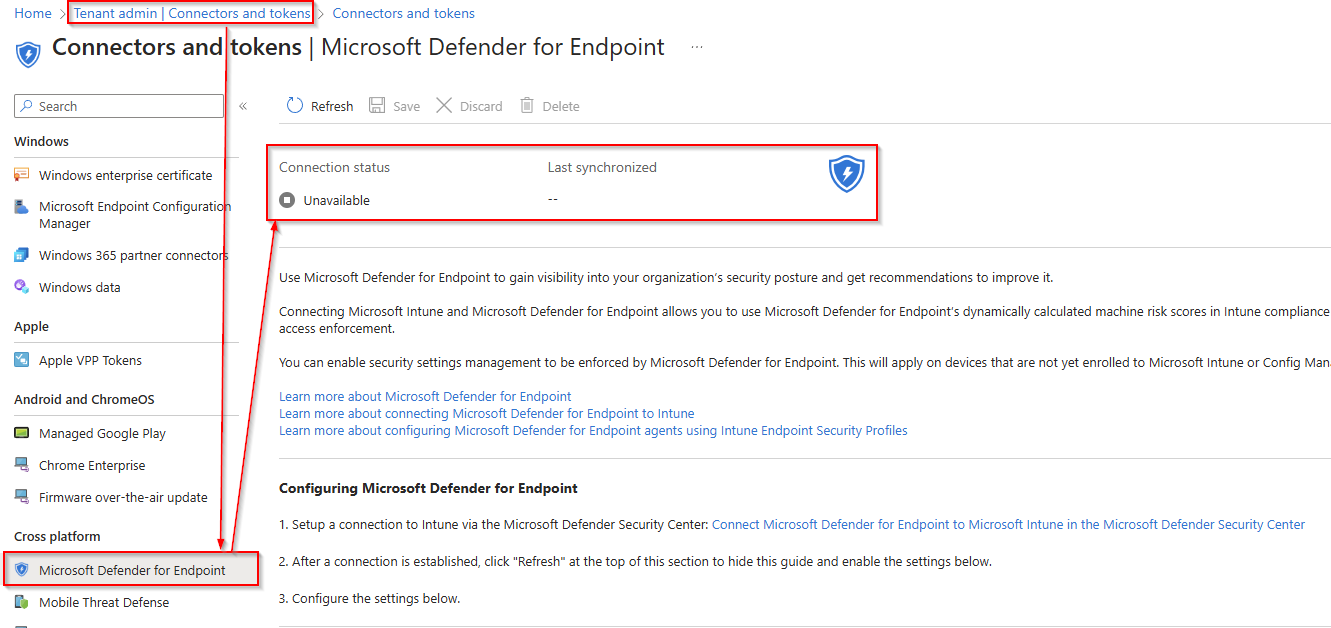Screen dimensions: 1331x628
Task: Click the Discard X icon
Action: (x=444, y=106)
